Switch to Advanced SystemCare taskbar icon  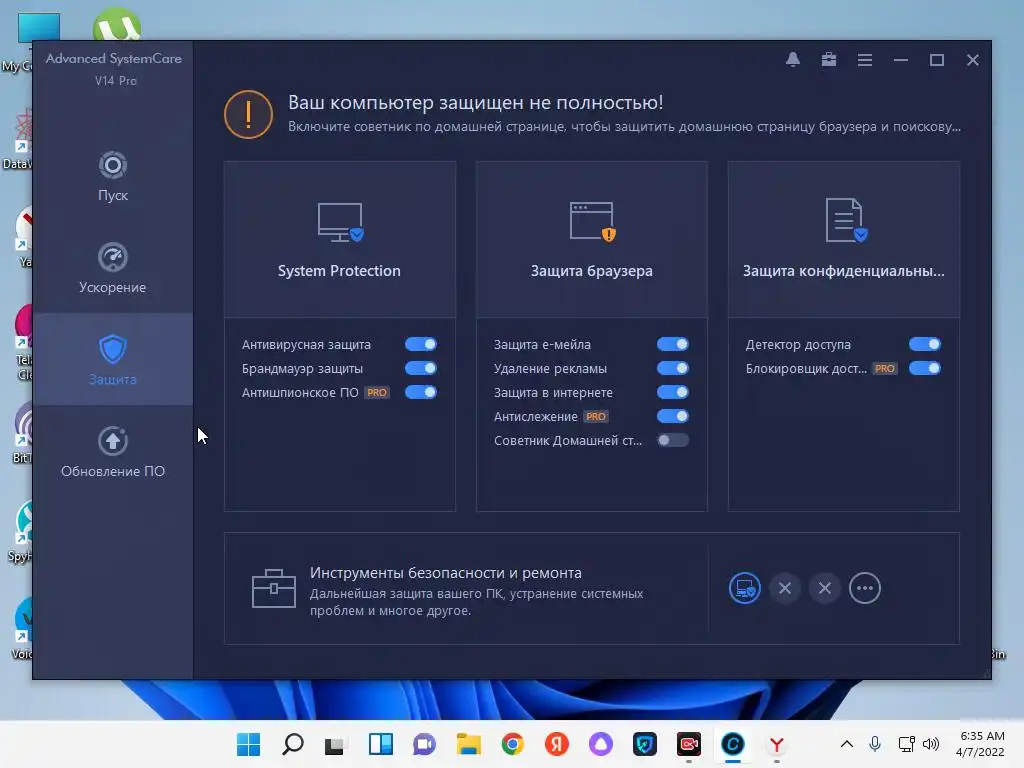(x=733, y=744)
